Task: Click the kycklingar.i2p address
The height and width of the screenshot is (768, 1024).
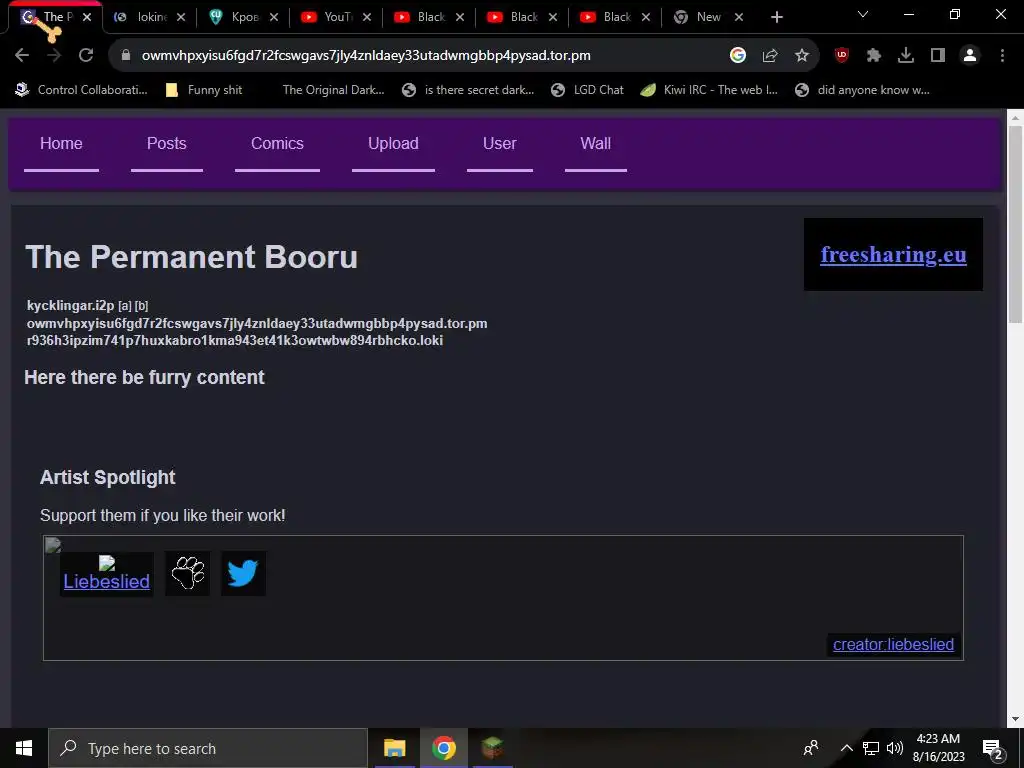Action: click(x=71, y=306)
